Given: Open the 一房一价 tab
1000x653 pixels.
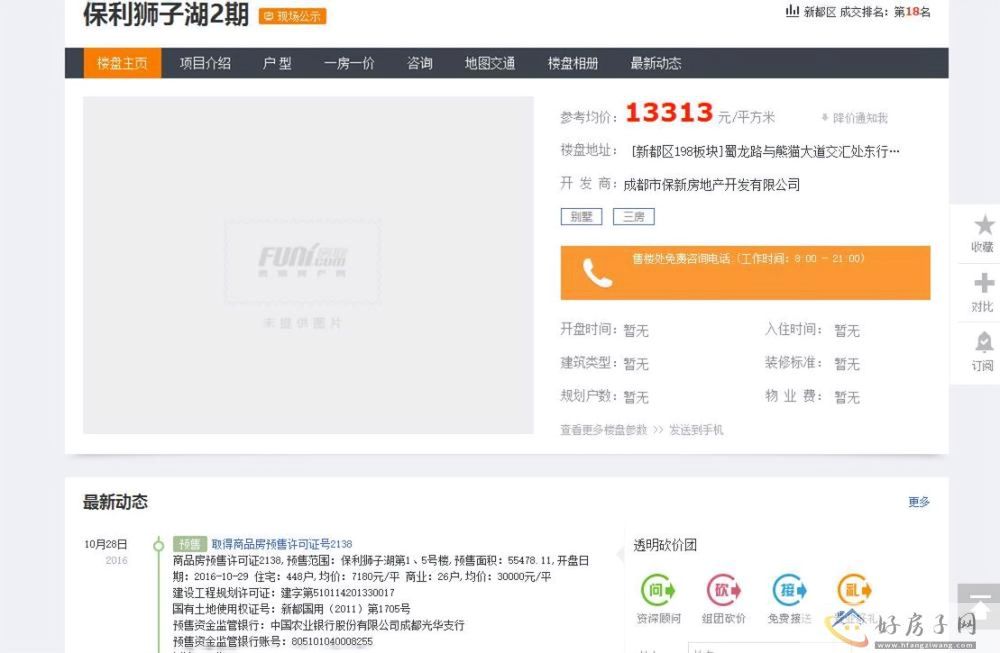Looking at the screenshot, I should click(349, 63).
